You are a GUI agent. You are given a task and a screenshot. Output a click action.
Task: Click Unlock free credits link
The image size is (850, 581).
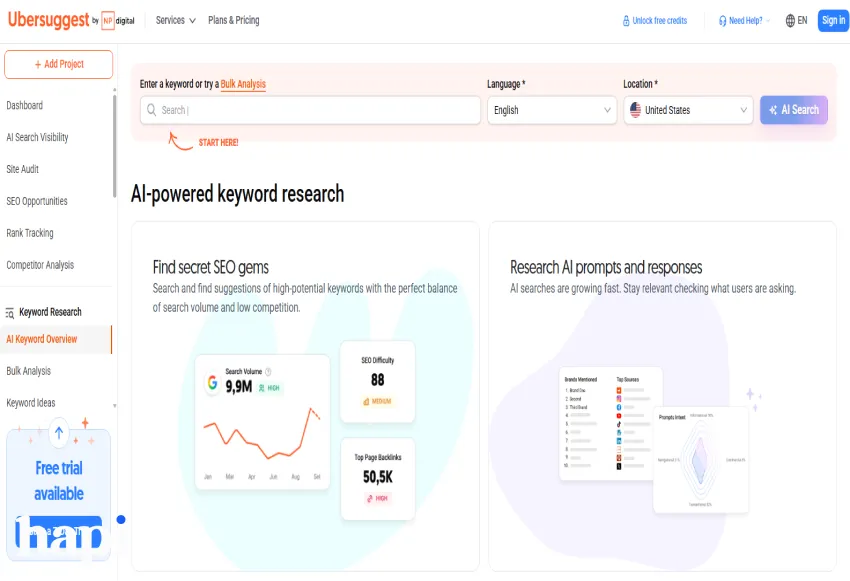point(659,21)
